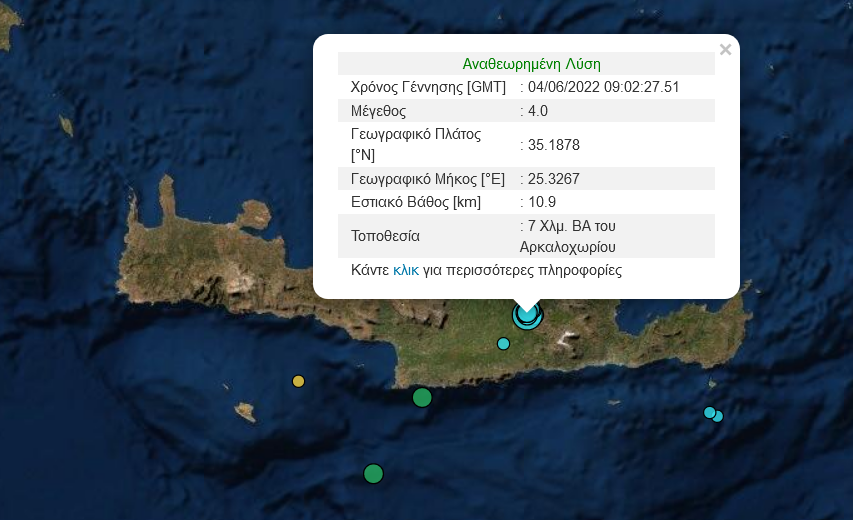Click the longitude value 25.3267

coord(554,179)
